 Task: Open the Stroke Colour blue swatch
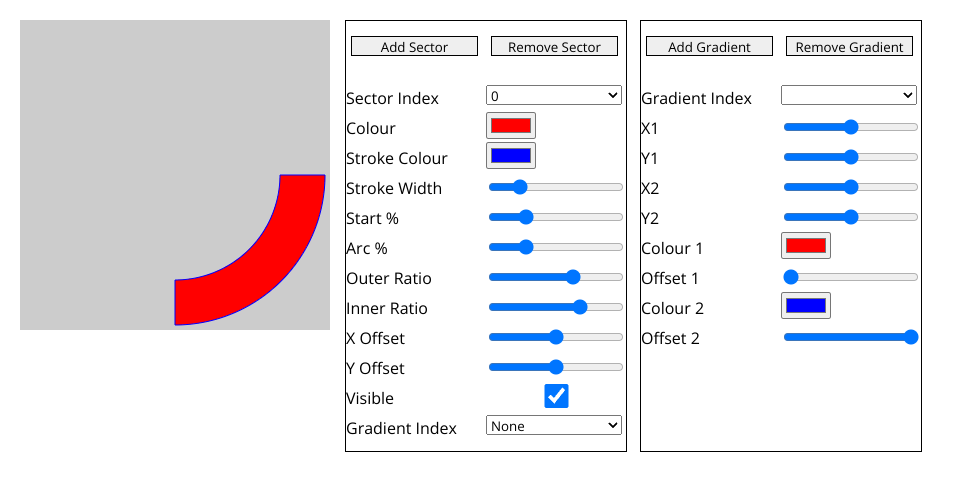(511, 156)
